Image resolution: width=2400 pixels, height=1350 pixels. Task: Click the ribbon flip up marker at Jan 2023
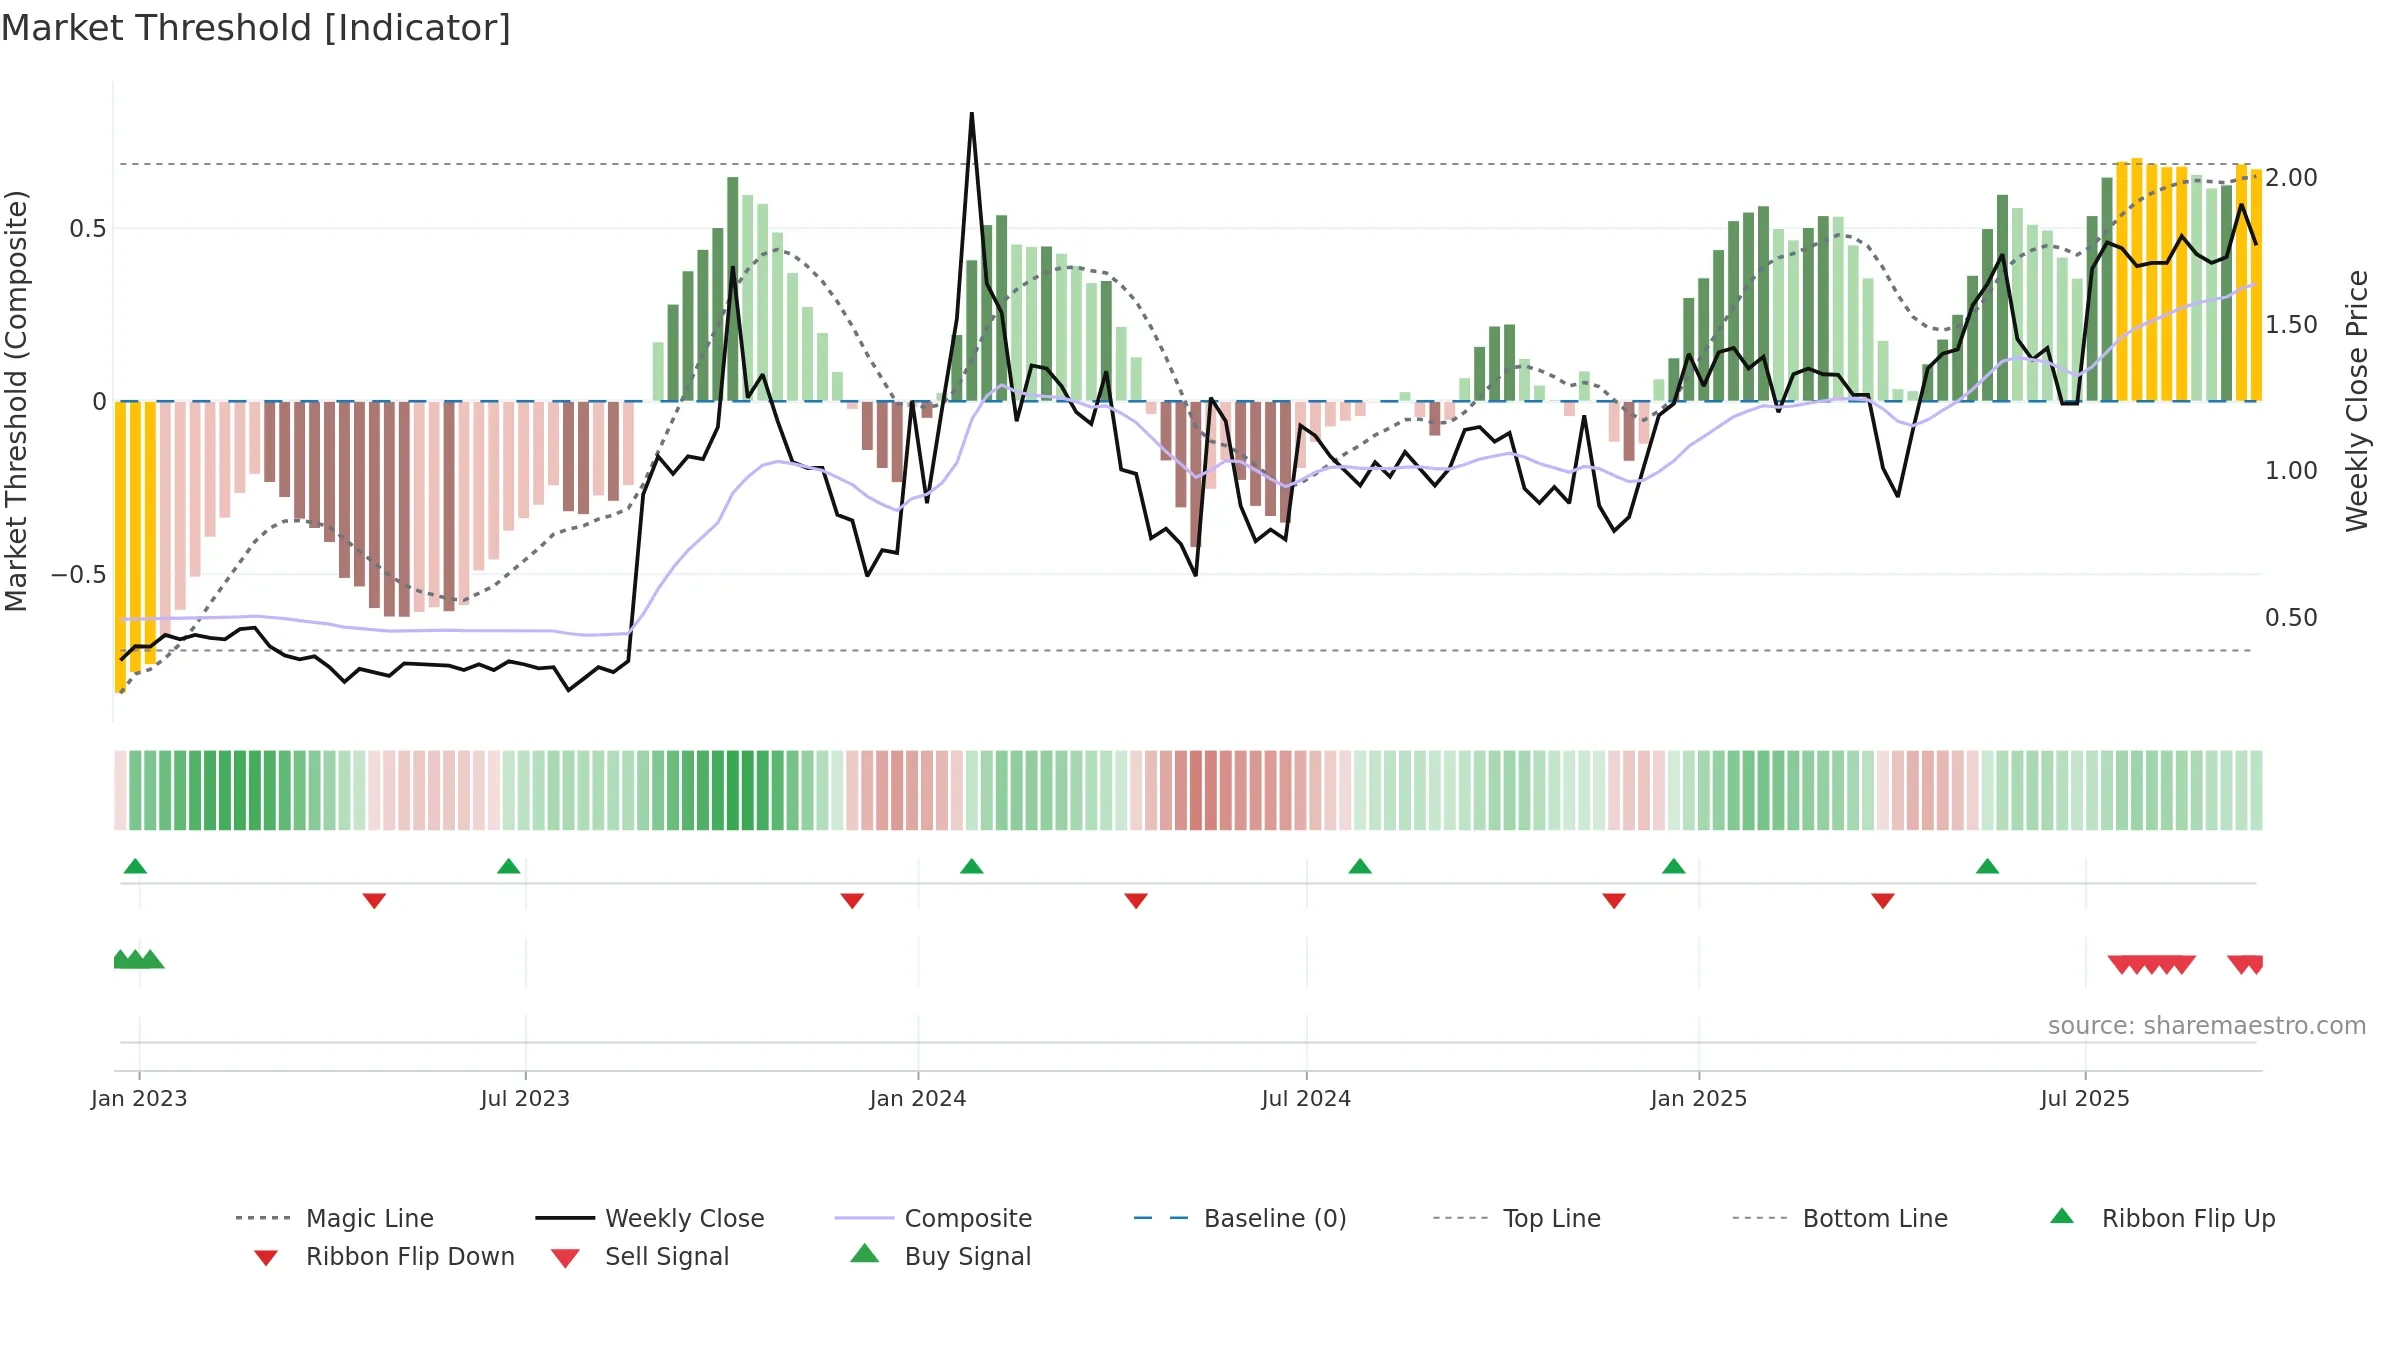(x=135, y=866)
